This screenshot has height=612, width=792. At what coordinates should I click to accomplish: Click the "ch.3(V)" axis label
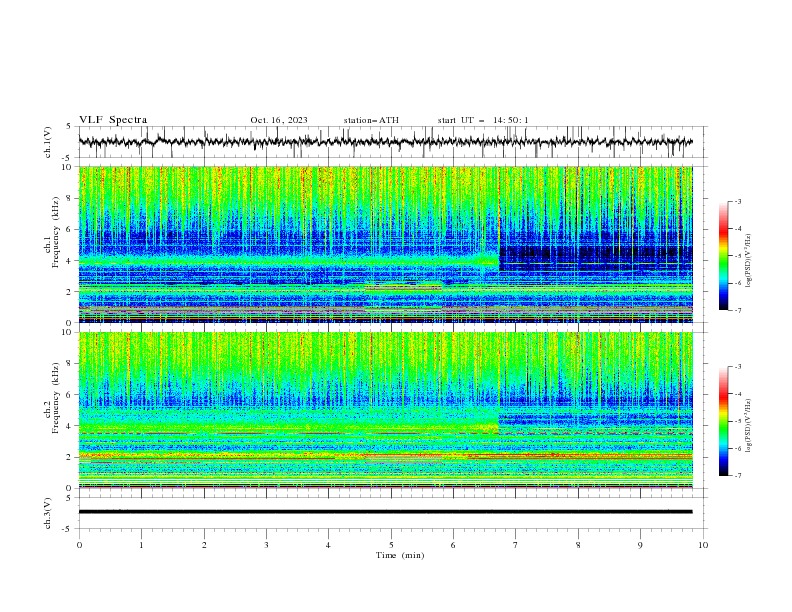(48, 514)
